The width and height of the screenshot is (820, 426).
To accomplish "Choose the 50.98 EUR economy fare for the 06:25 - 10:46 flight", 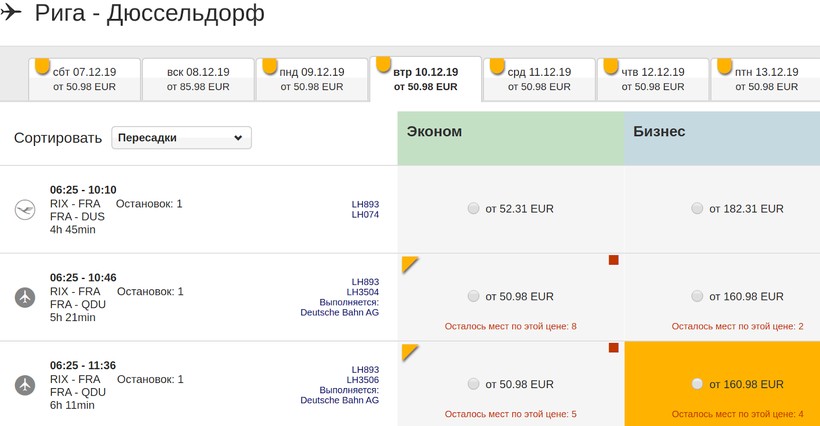I will [473, 297].
